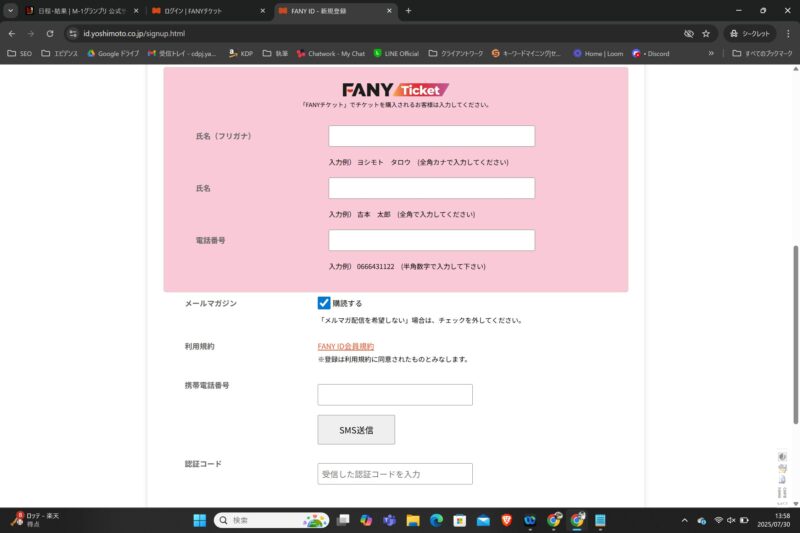Open Microsoft Store on taskbar
The image size is (800, 533).
[x=460, y=520]
